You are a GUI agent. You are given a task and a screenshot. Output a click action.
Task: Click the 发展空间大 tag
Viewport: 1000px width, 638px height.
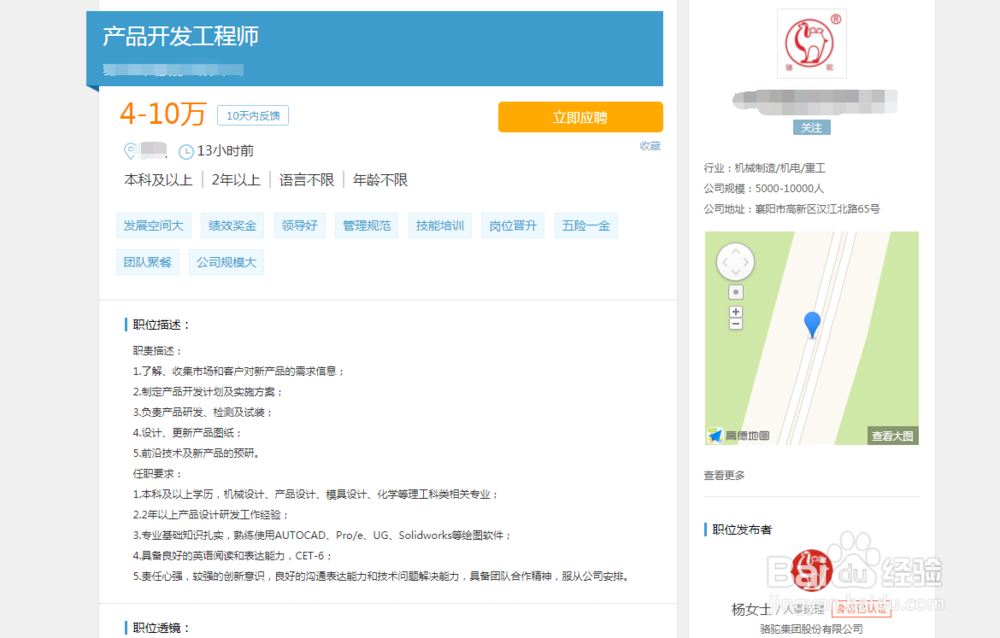click(152, 225)
